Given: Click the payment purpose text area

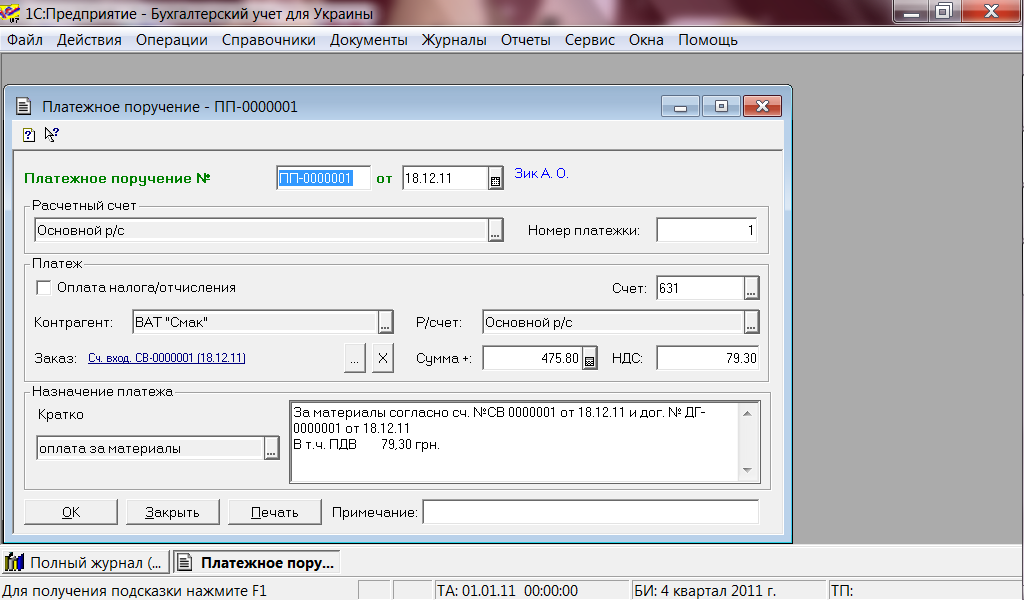Looking at the screenshot, I should pyautogui.click(x=515, y=442).
